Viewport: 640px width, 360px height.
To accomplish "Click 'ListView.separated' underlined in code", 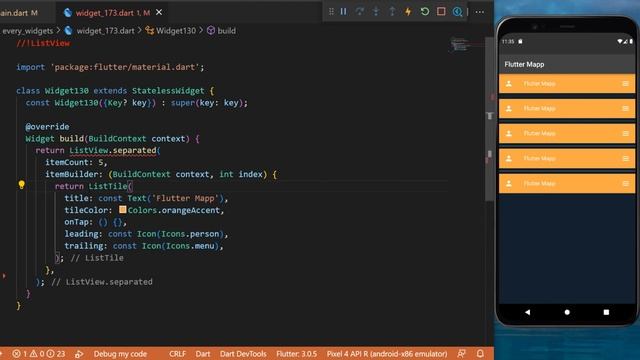I will [113, 150].
